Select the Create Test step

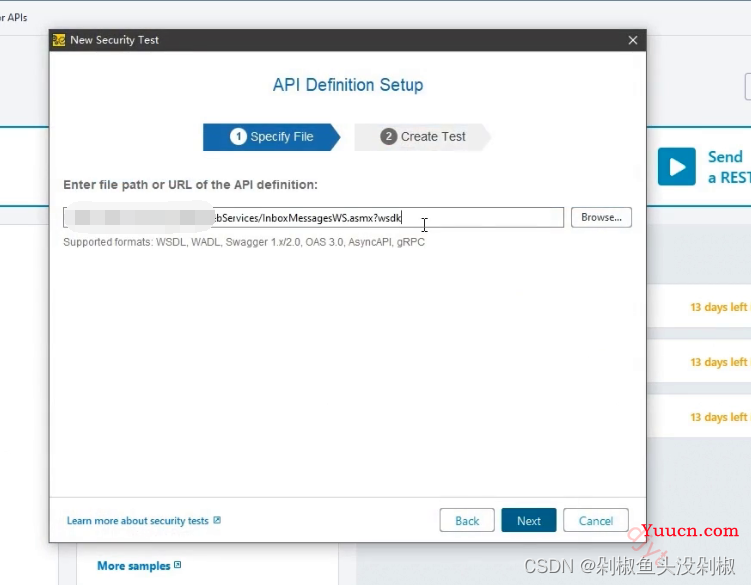tap(422, 137)
